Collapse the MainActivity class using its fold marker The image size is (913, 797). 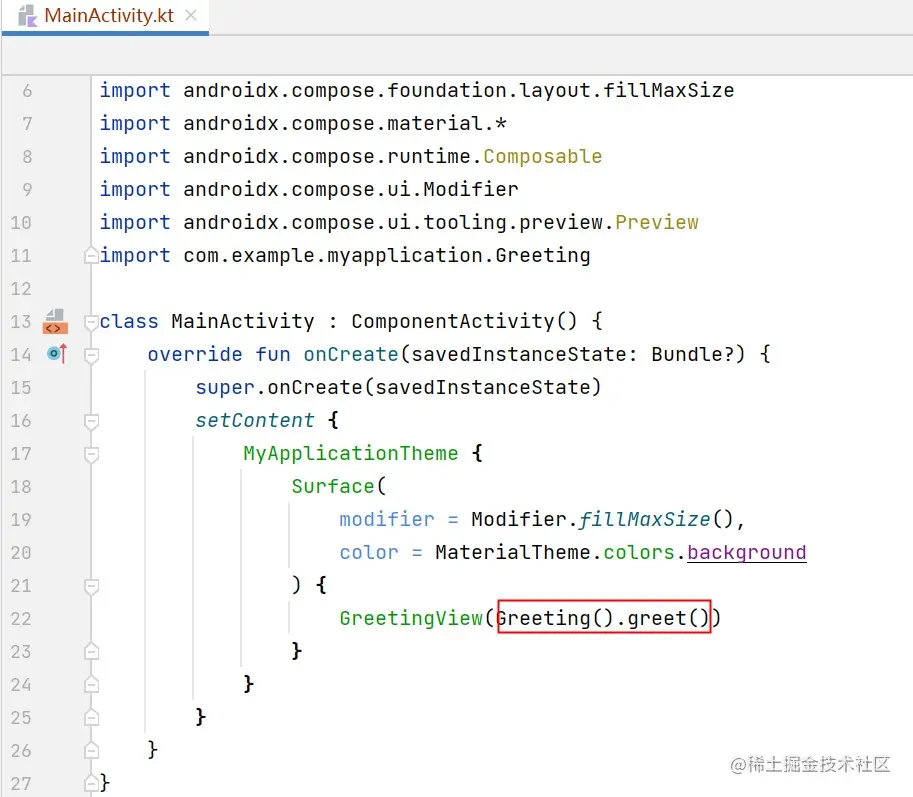coord(91,321)
